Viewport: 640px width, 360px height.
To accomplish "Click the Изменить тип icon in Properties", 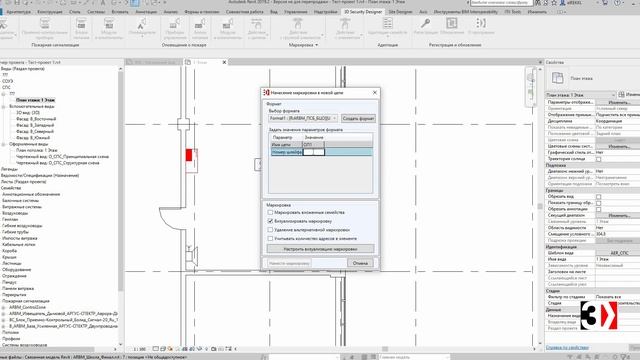I will coord(622,95).
